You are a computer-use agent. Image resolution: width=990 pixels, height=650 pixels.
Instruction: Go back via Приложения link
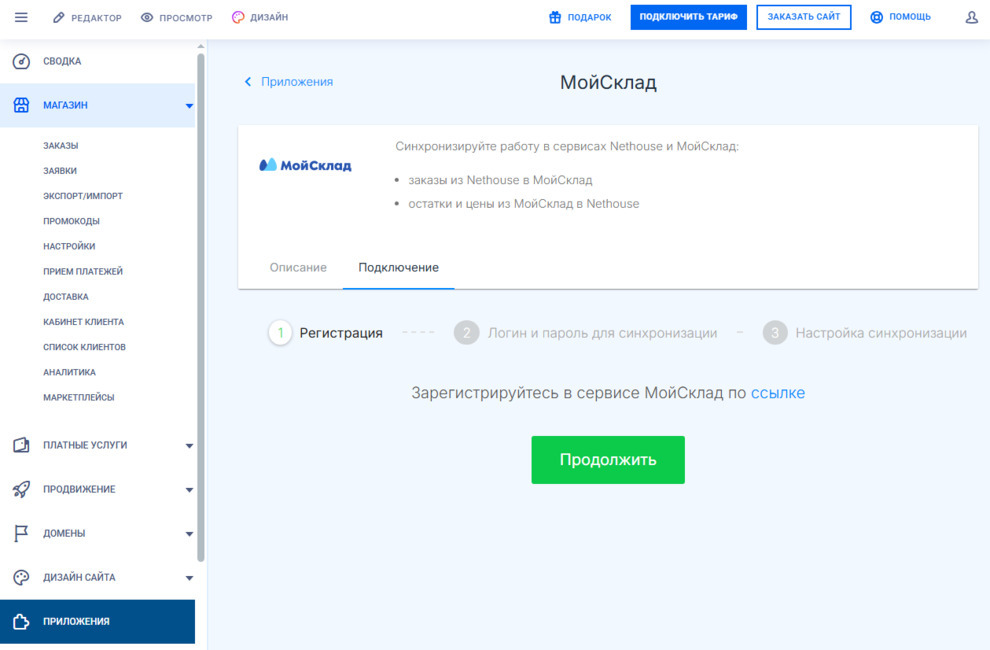point(297,81)
